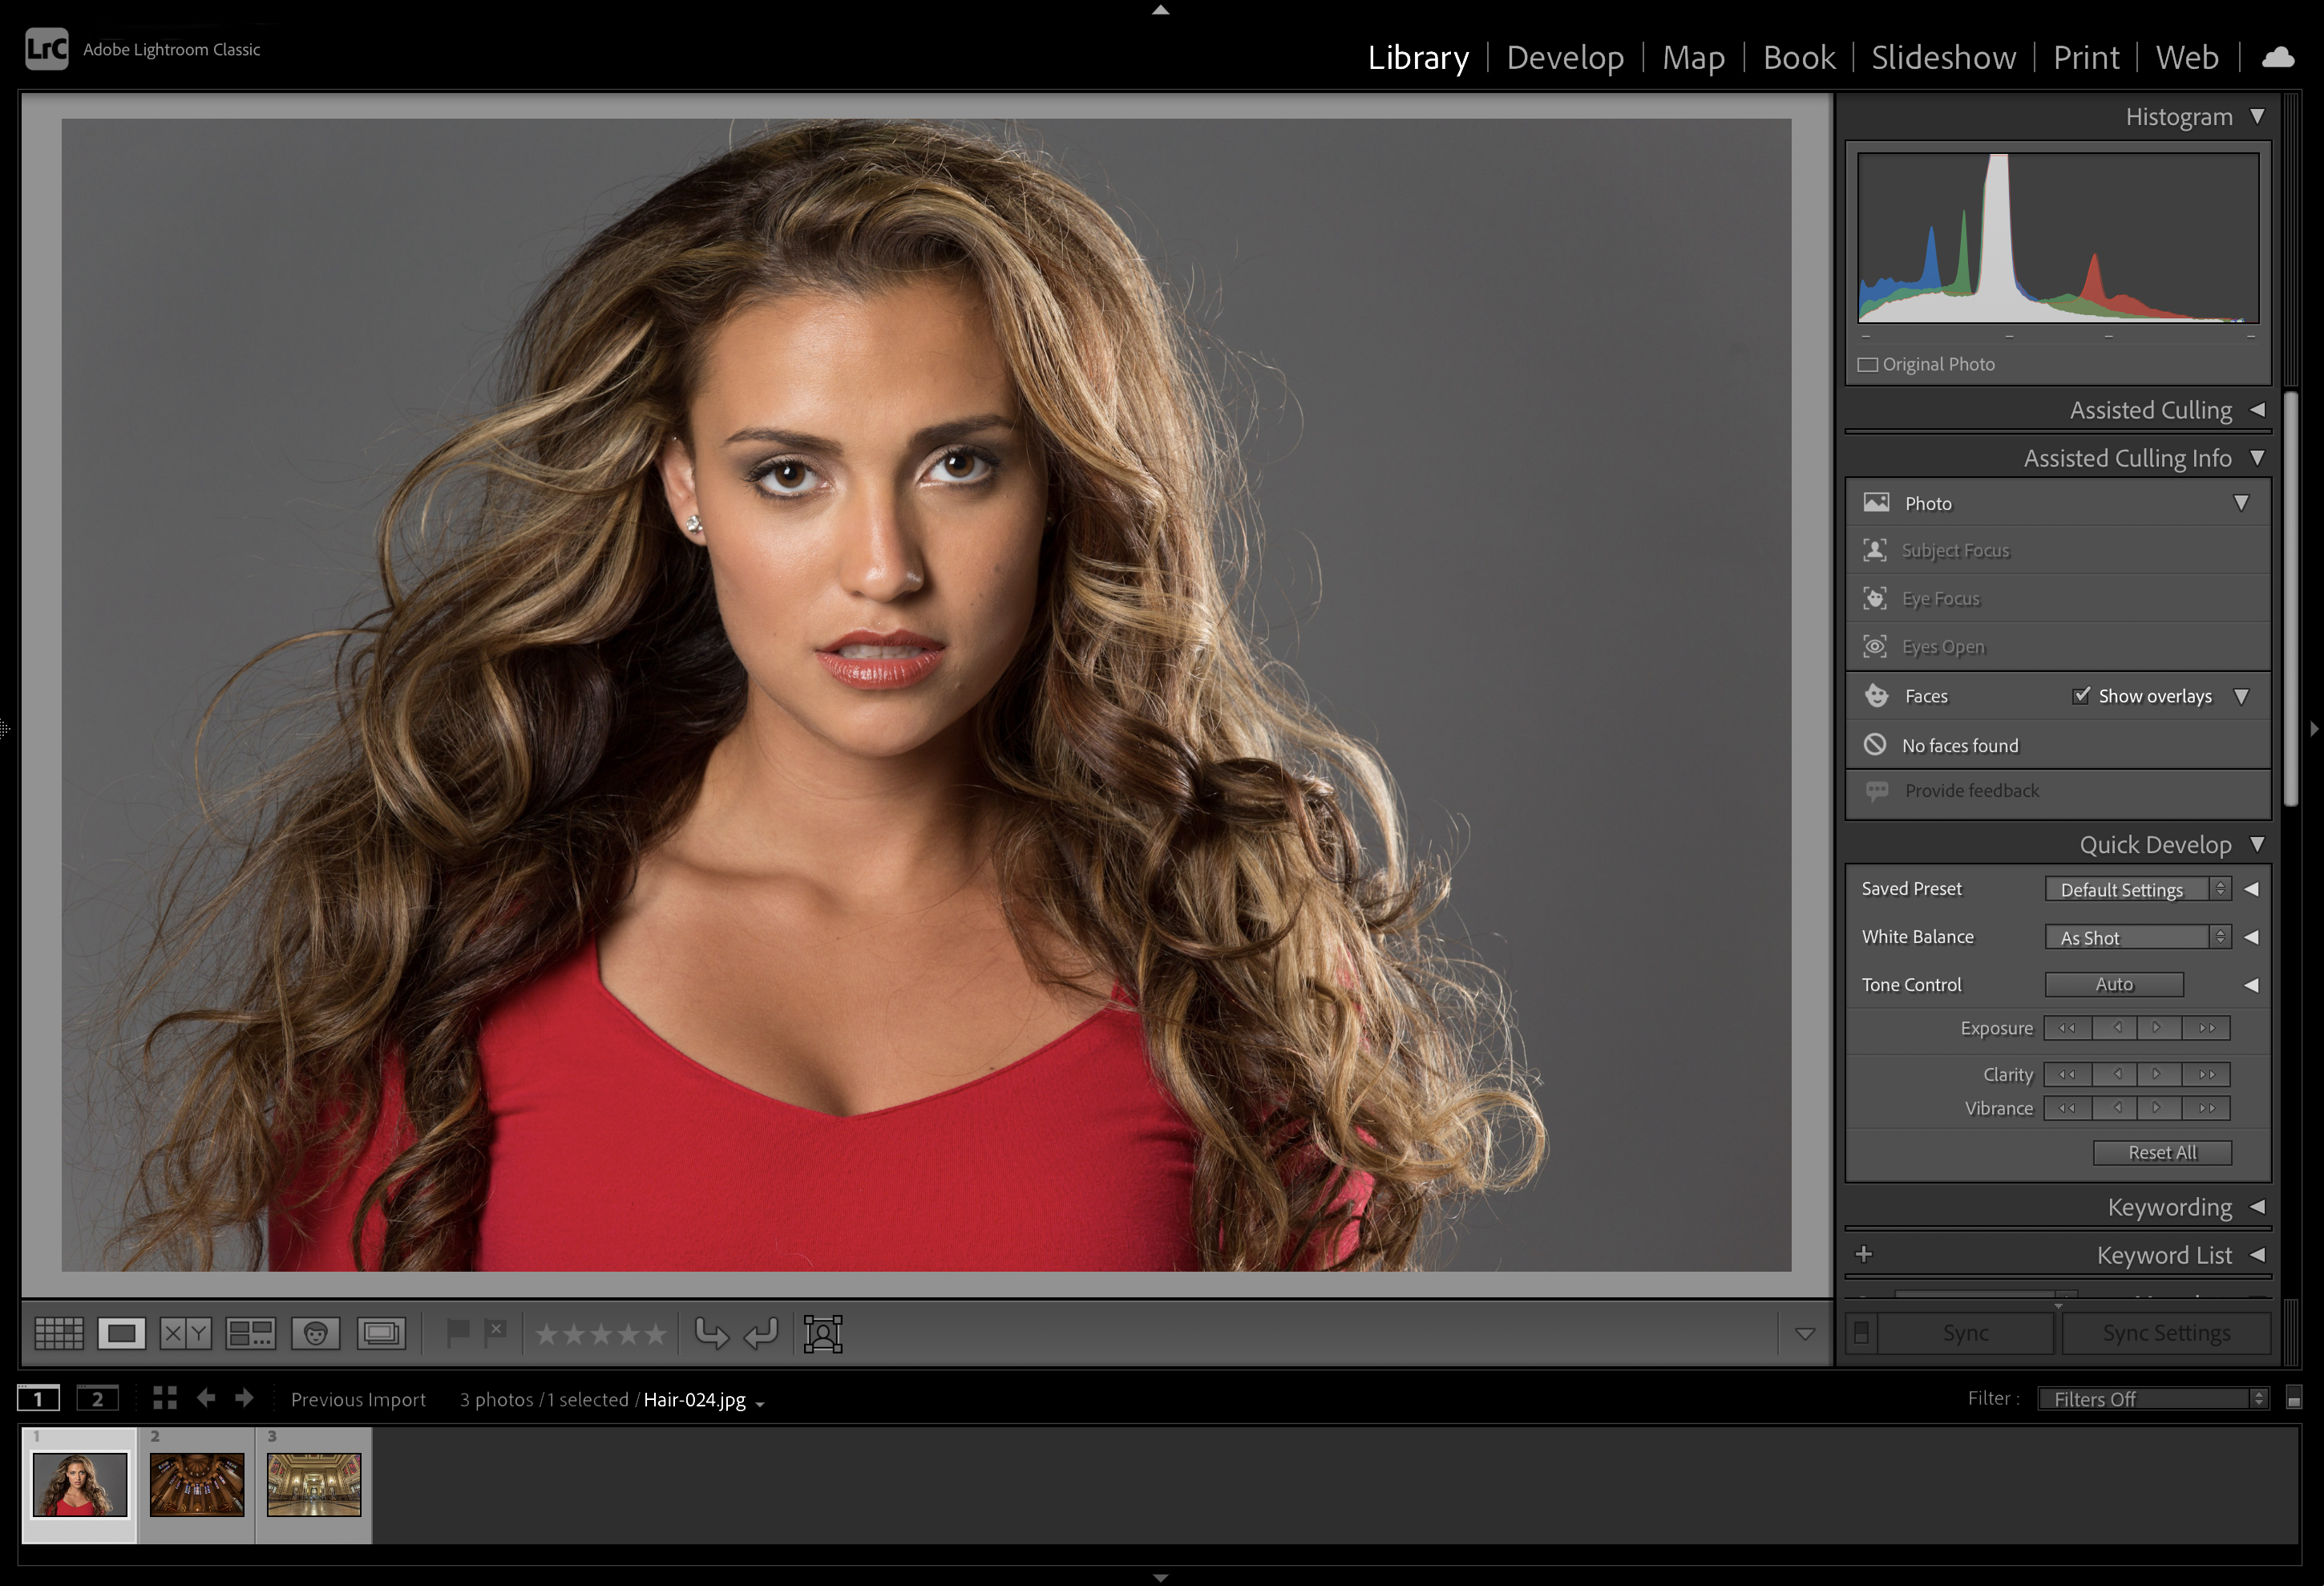Screen dimensions: 2324x1586
Task: Open White Balance As Shot dropdown
Action: coord(2138,937)
